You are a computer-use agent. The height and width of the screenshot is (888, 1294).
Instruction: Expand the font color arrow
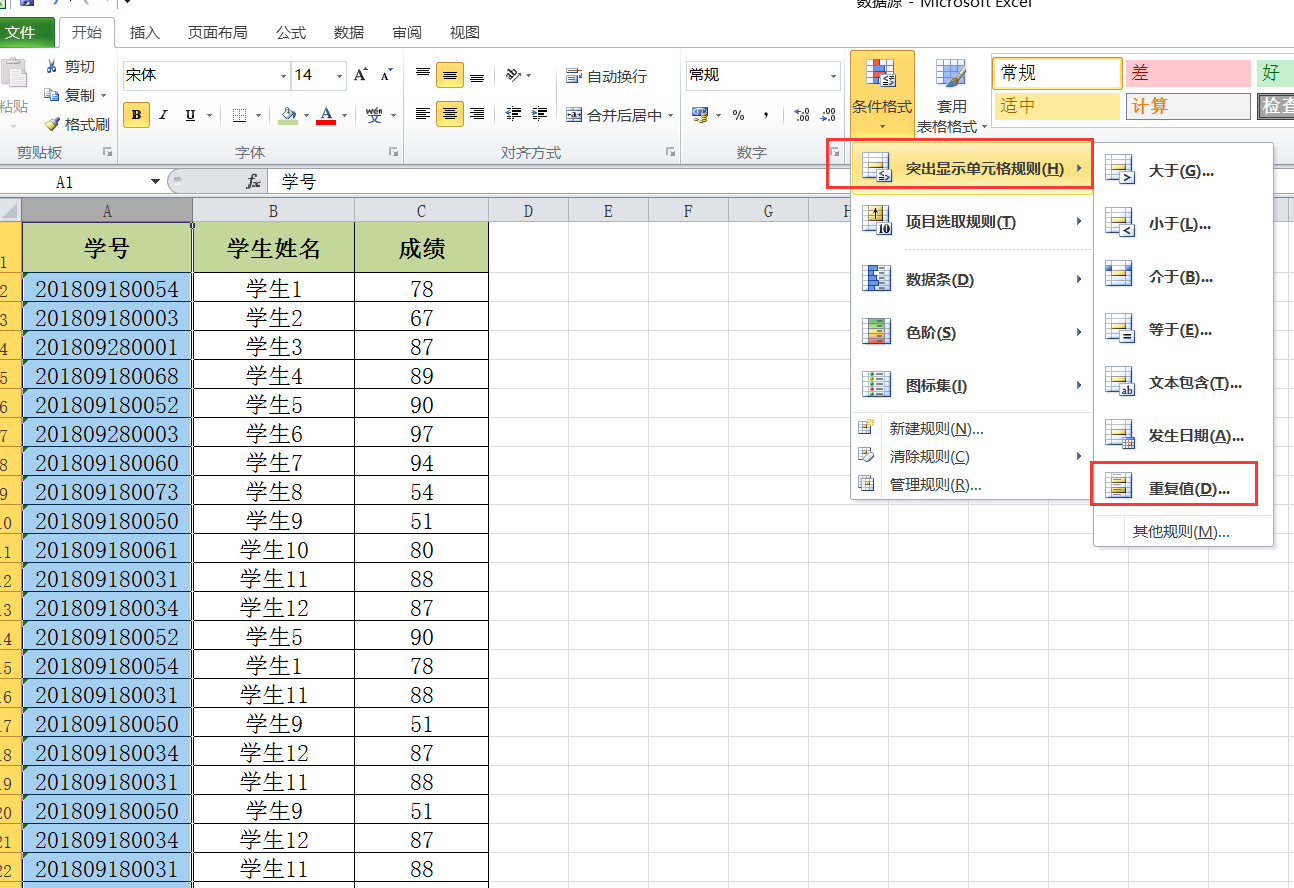click(x=344, y=115)
